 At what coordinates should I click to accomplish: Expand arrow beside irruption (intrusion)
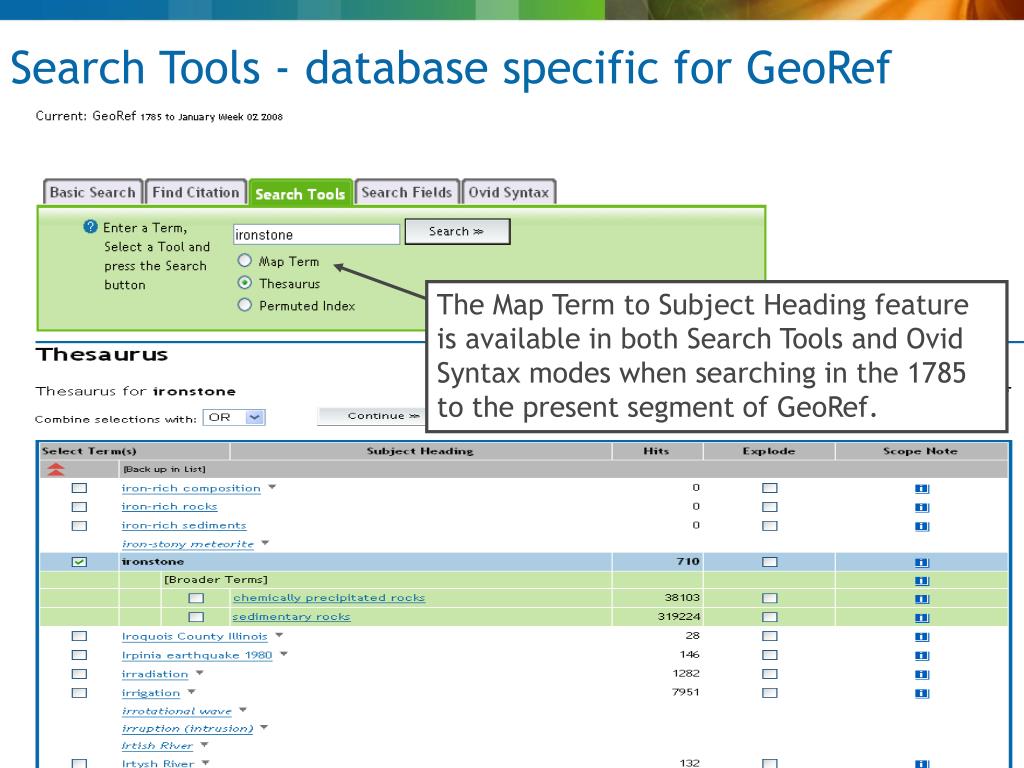[264, 726]
